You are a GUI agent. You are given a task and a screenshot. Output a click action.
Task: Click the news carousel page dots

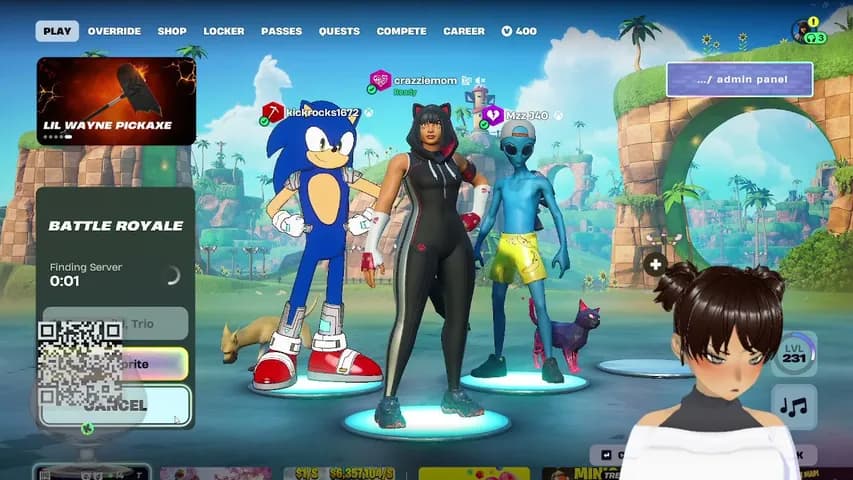coord(58,137)
